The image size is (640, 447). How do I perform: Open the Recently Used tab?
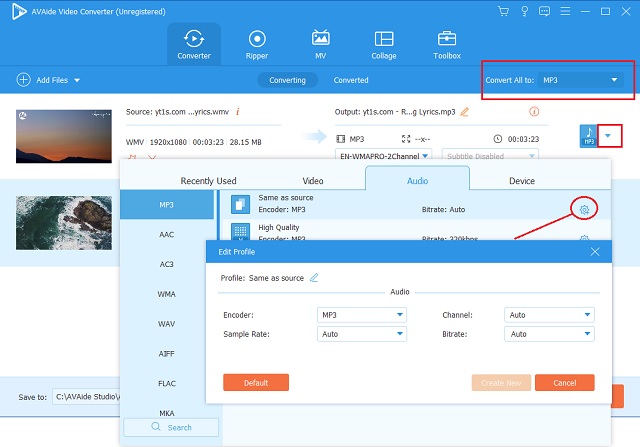click(208, 180)
